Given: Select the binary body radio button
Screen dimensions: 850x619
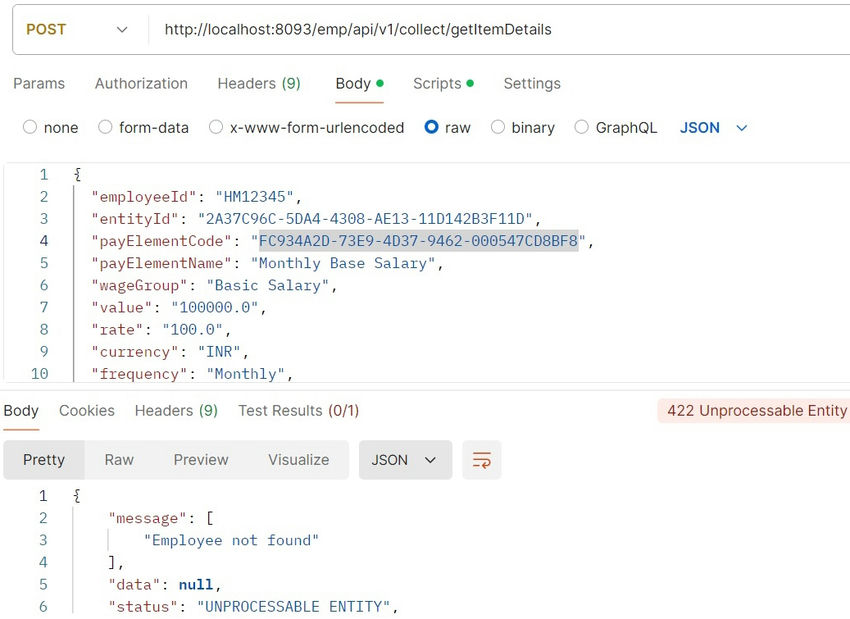Looking at the screenshot, I should tap(498, 127).
